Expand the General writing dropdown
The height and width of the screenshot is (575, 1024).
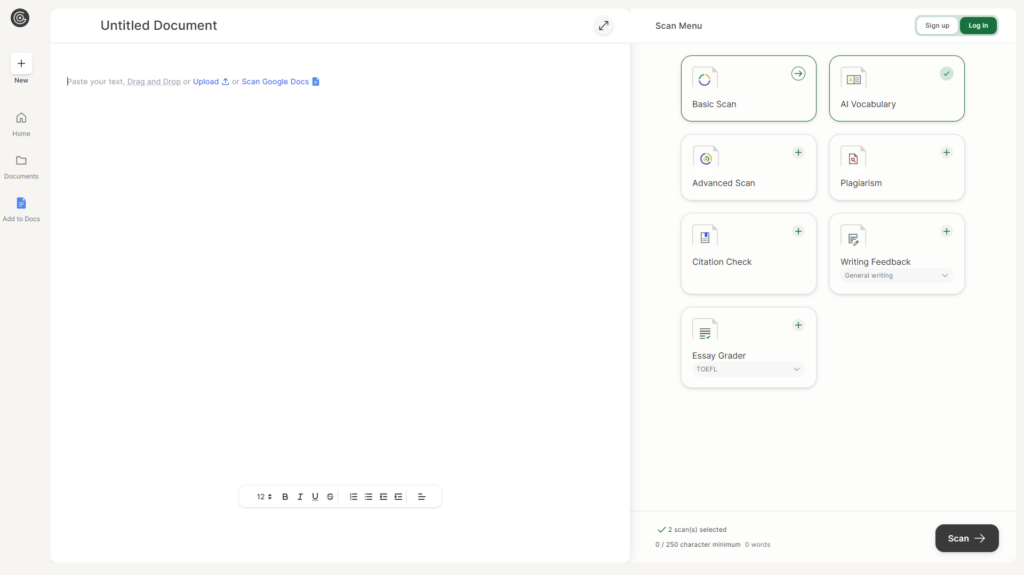896,276
